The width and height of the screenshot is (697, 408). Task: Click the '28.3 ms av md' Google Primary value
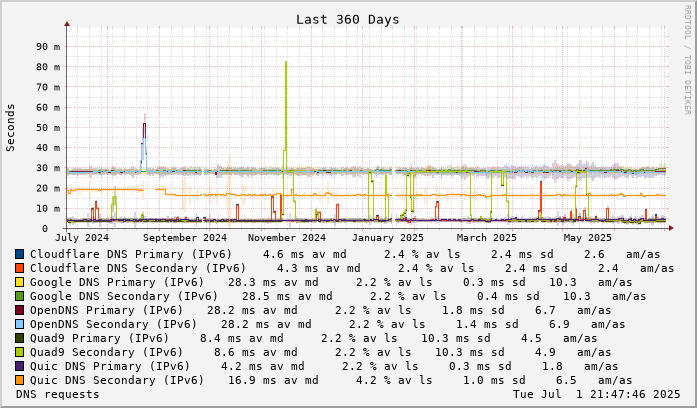(273, 282)
